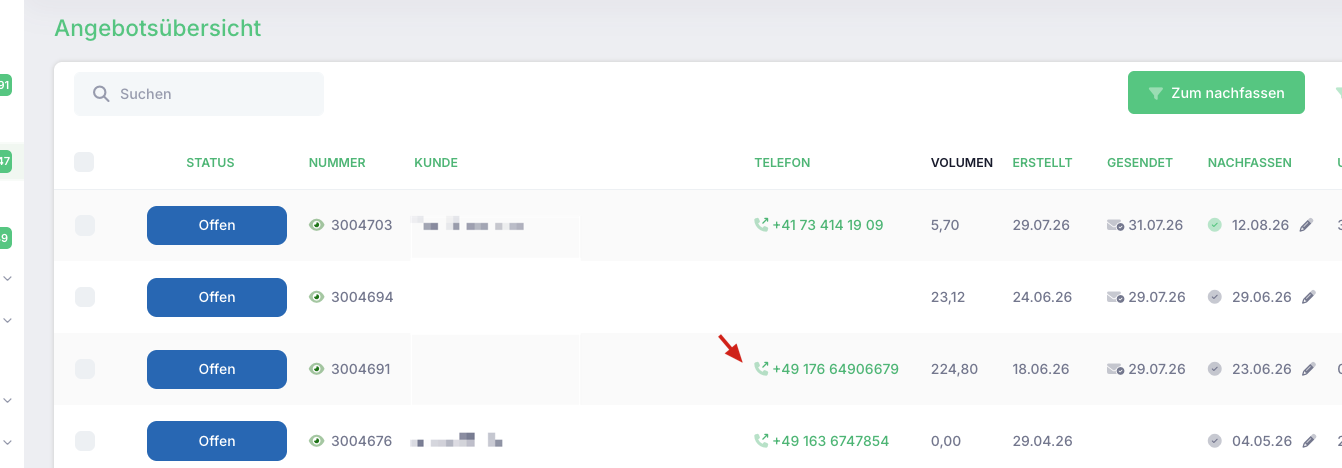Open the Offen status dropdown for 3004694

pyautogui.click(x=217, y=297)
